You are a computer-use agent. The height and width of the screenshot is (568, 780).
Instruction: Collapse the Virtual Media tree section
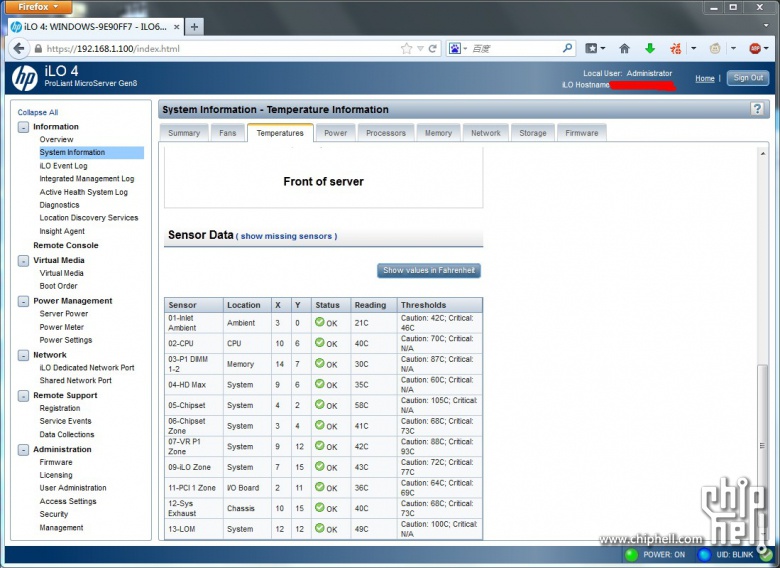tap(23, 261)
